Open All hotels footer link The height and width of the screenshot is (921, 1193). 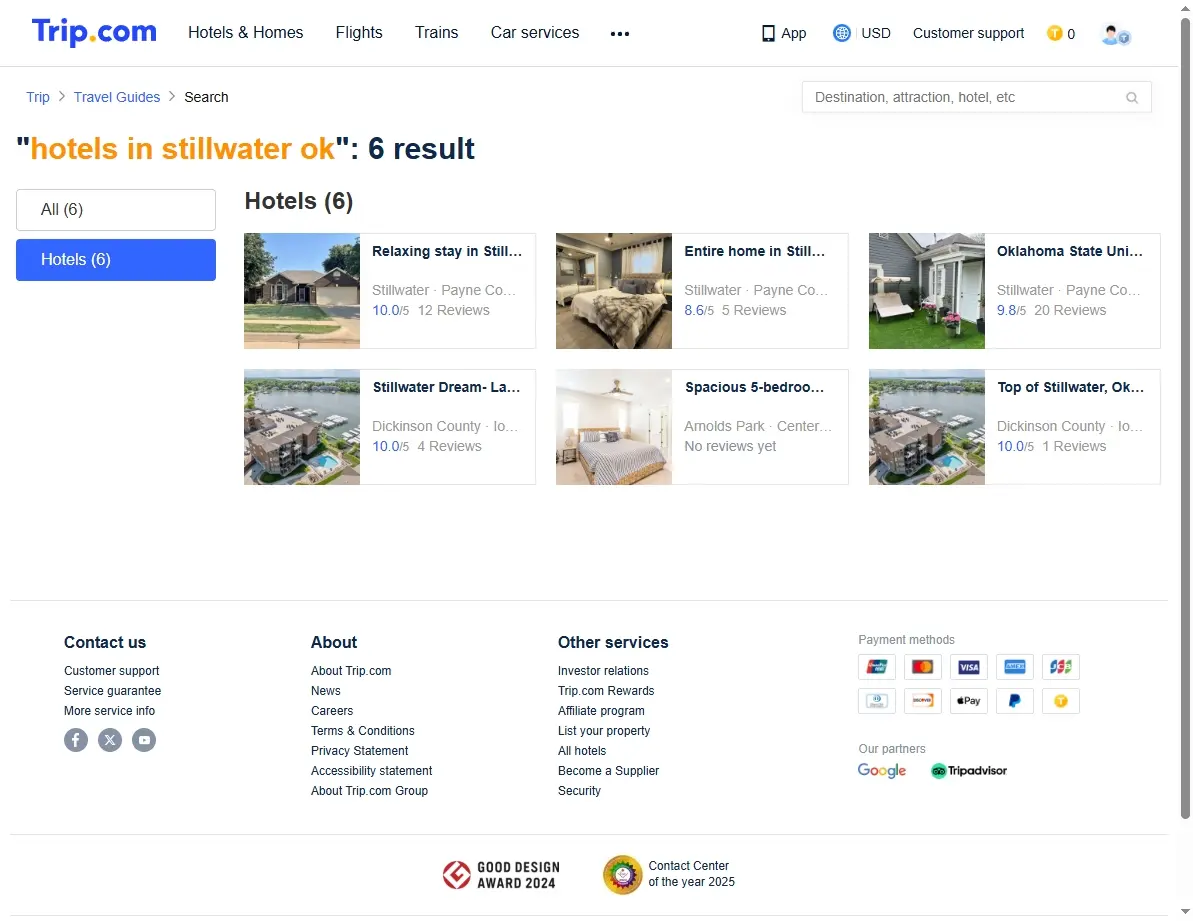tap(582, 751)
